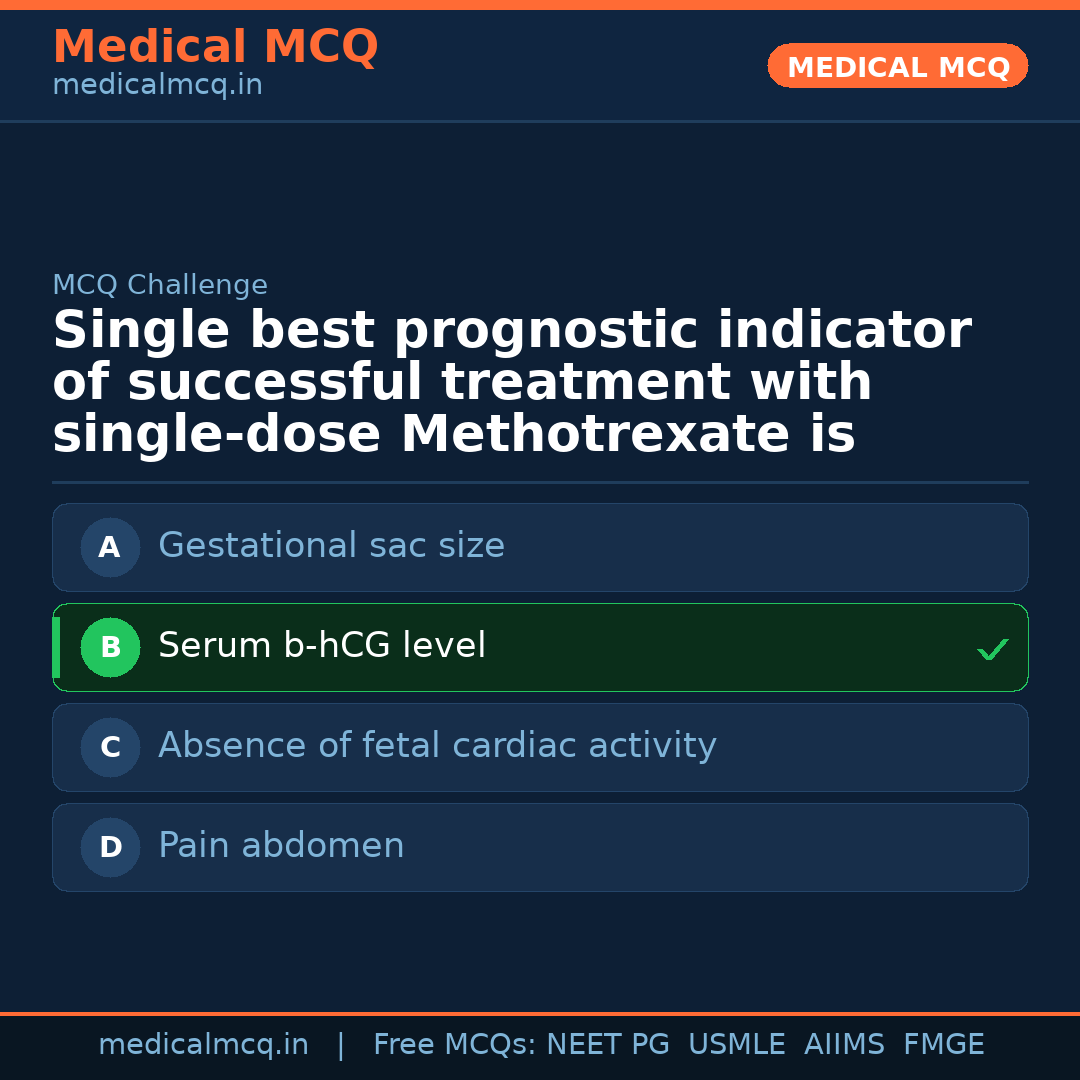Viewport: 1080px width, 1080px height.
Task: Click the "MCQ Challenge" label
Action: pyautogui.click(x=160, y=286)
